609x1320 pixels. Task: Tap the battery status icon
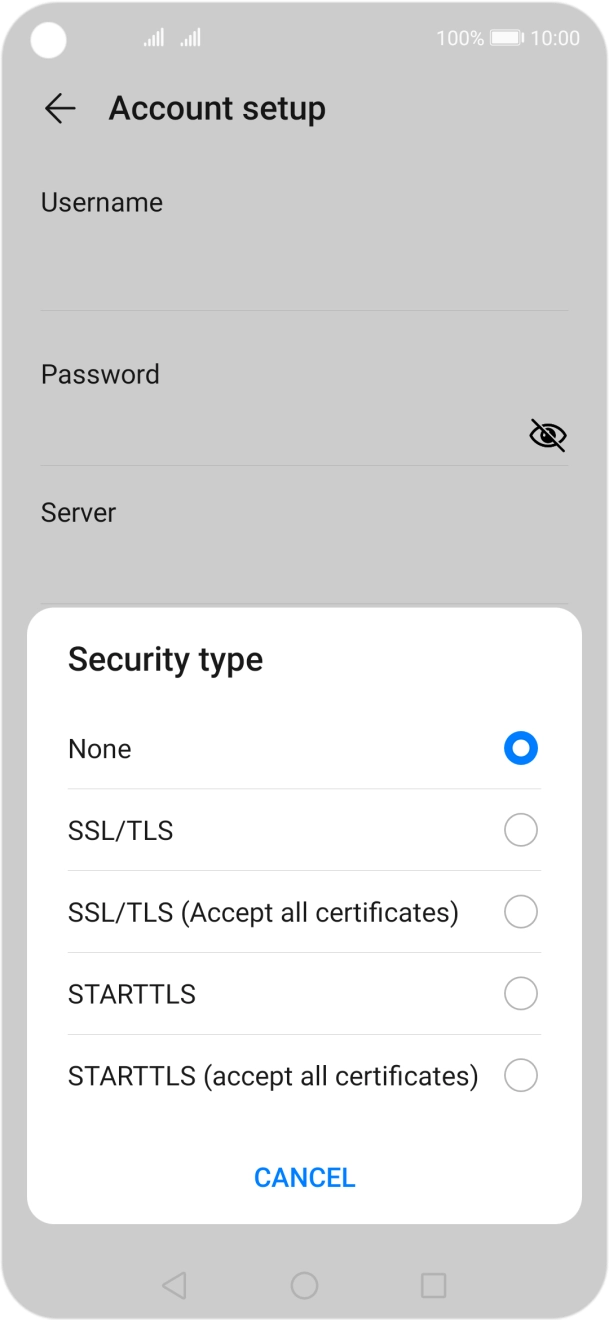click(x=507, y=38)
